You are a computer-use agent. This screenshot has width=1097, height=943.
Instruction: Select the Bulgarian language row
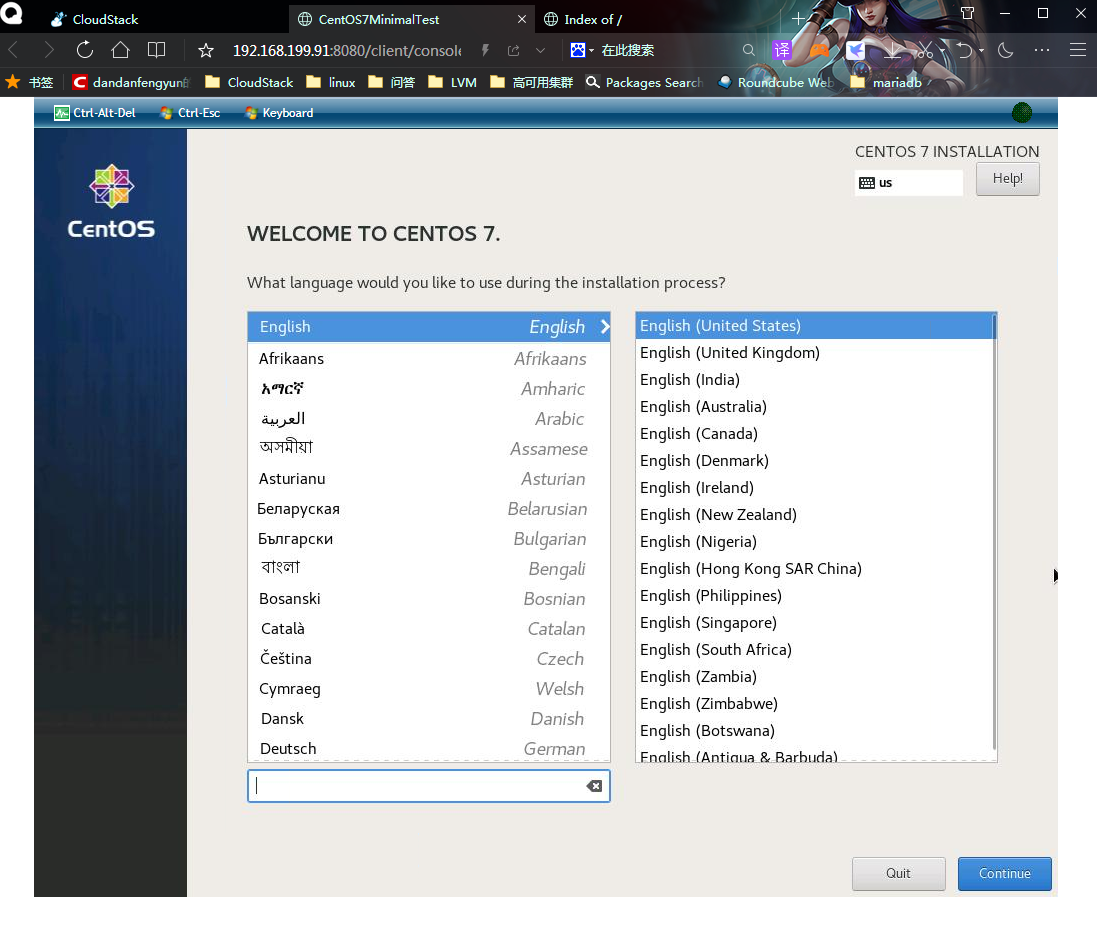[428, 539]
